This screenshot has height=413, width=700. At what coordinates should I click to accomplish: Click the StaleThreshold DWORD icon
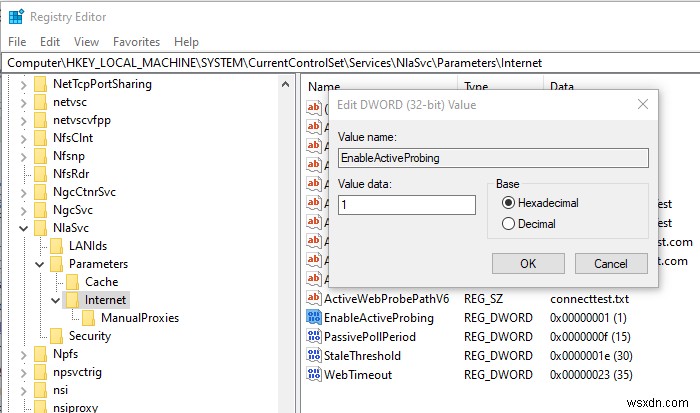314,355
